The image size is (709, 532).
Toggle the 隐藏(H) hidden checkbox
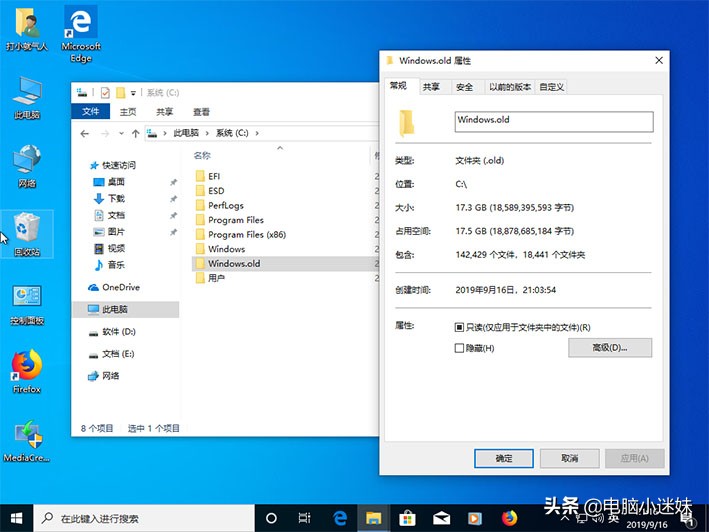click(x=459, y=348)
